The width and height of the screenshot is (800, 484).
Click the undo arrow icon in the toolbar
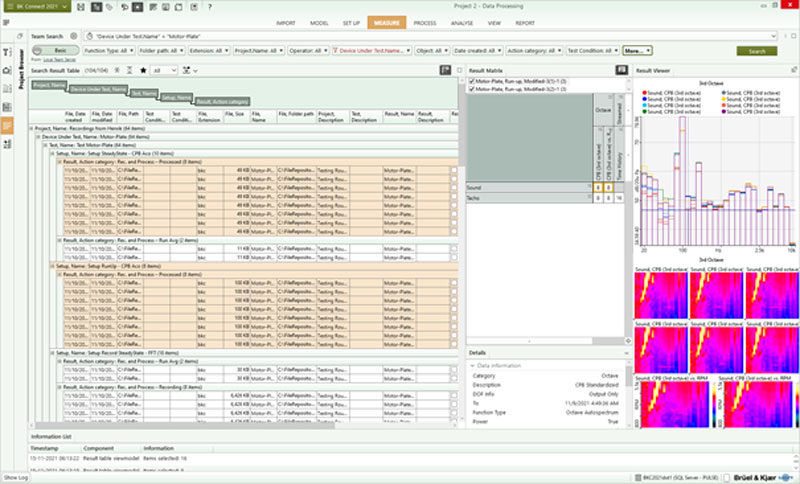(125, 7)
